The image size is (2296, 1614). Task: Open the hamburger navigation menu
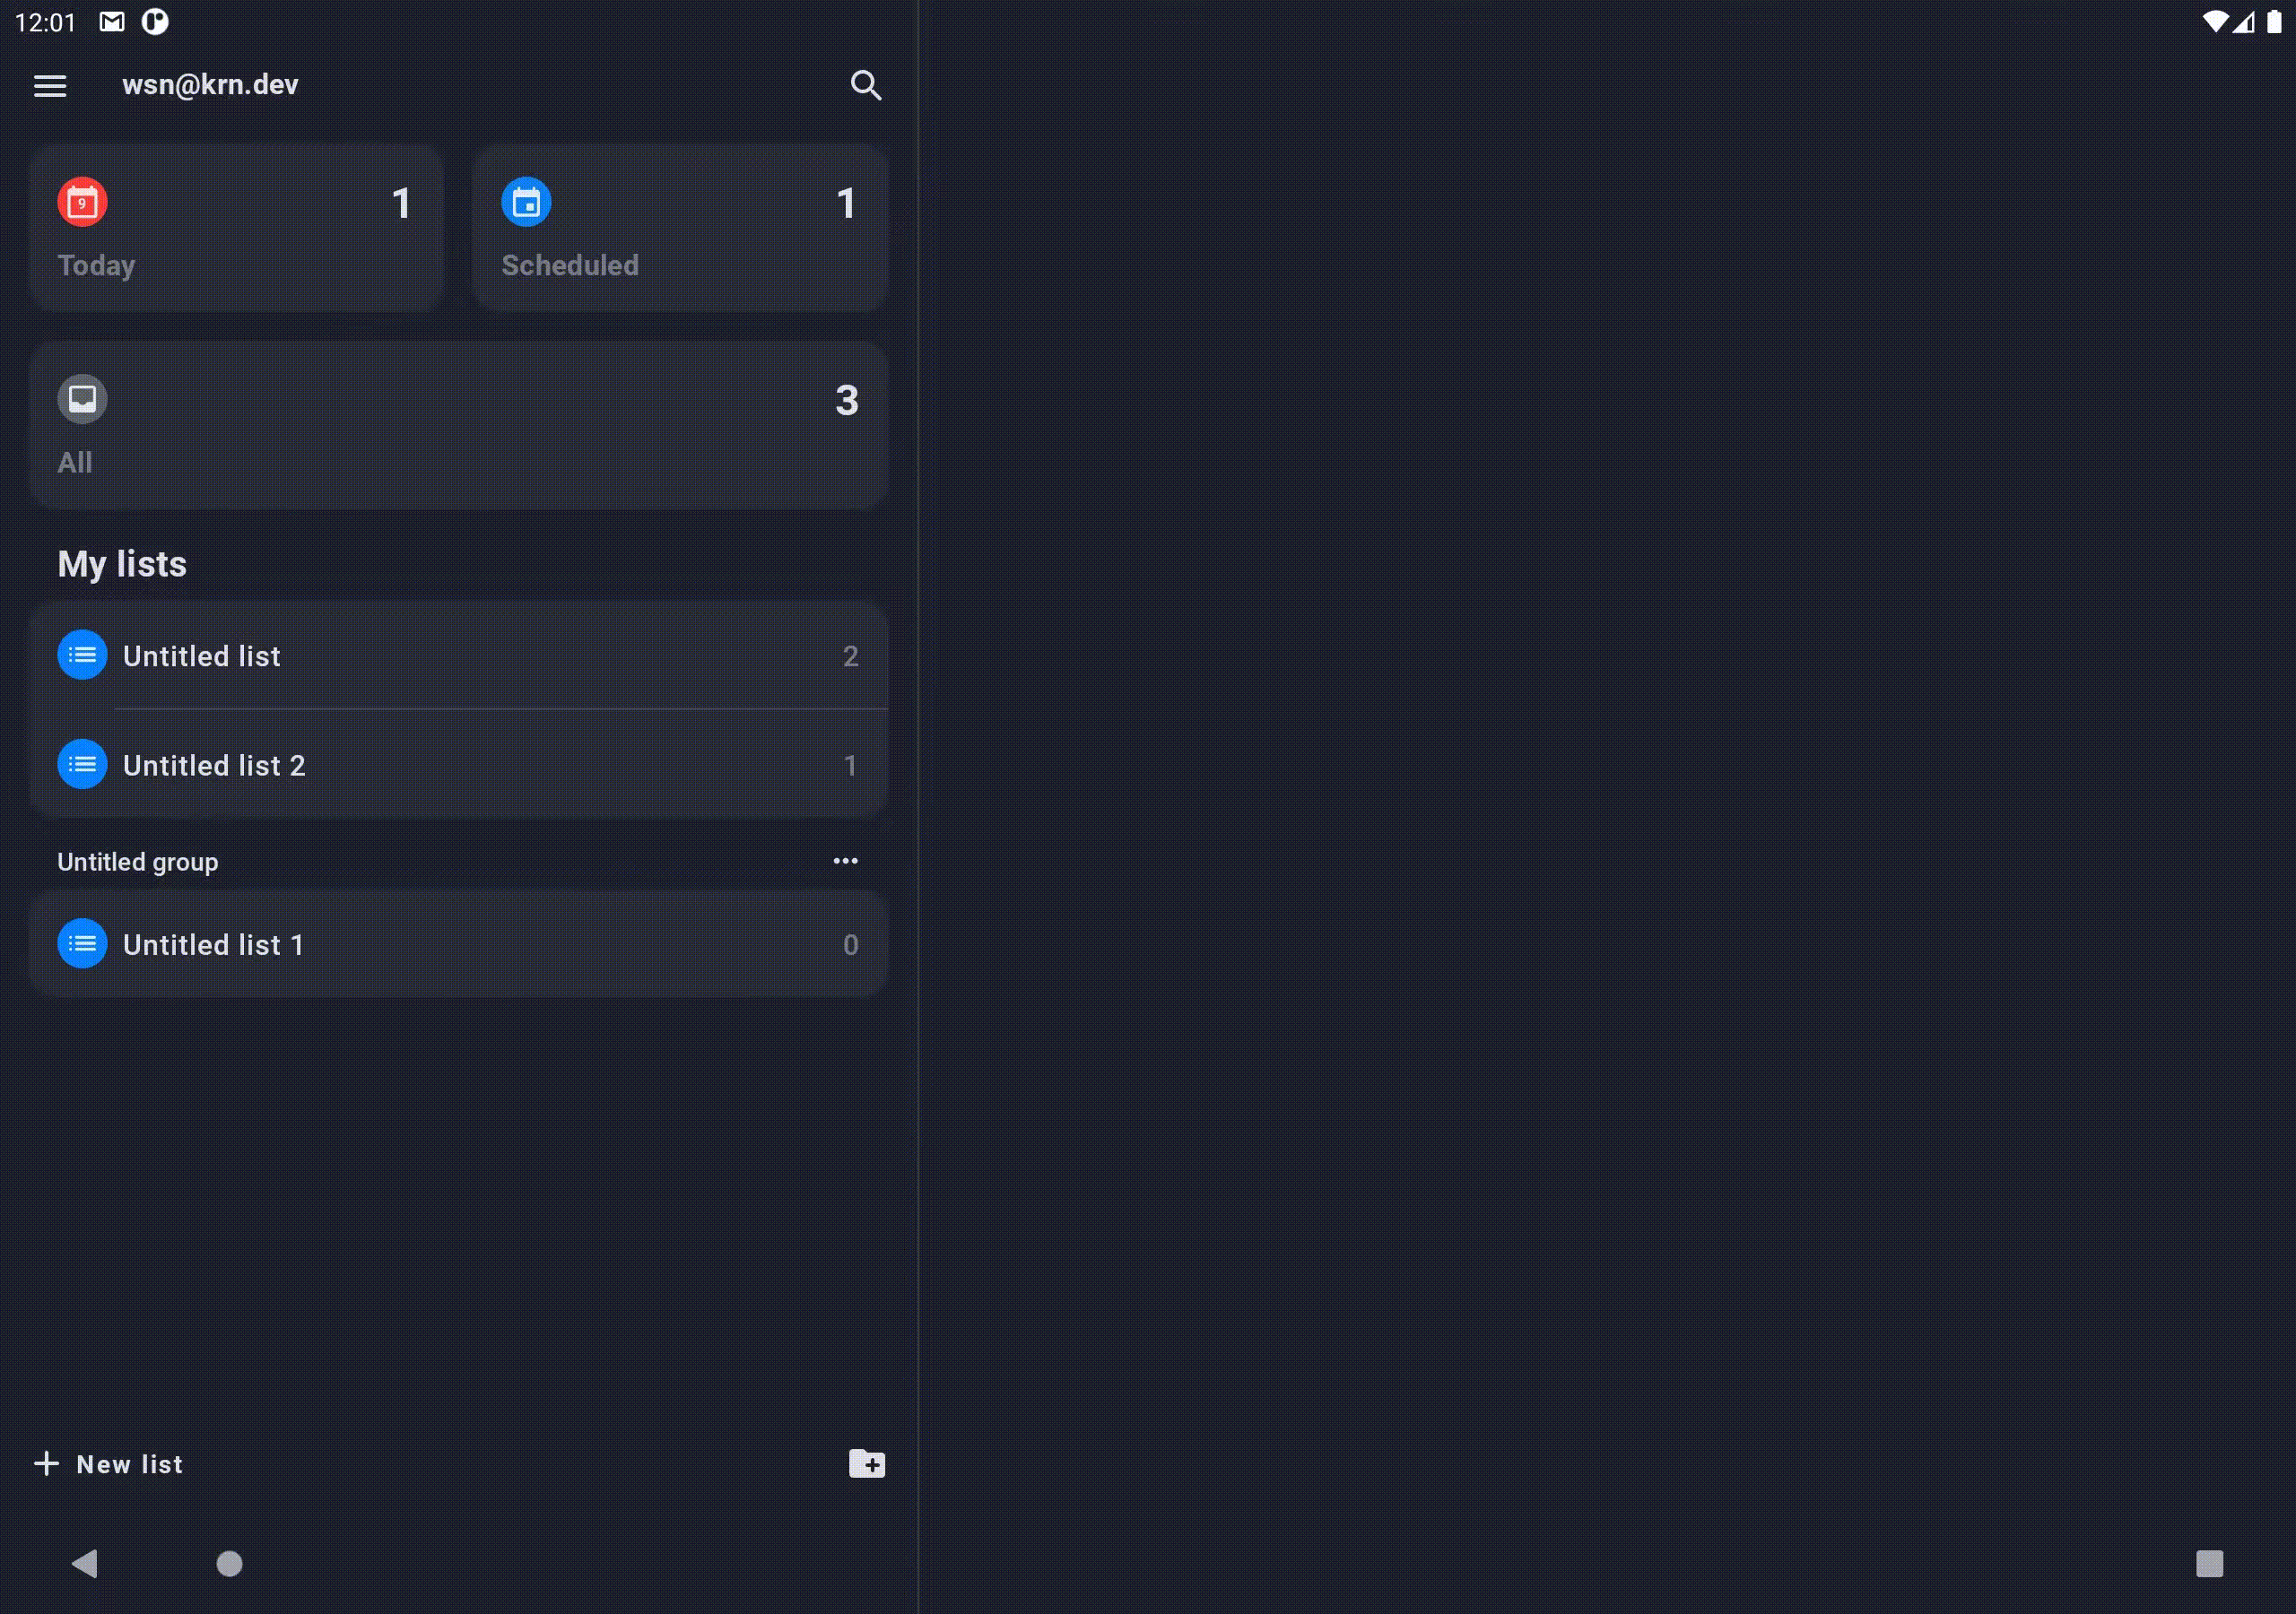[x=50, y=86]
